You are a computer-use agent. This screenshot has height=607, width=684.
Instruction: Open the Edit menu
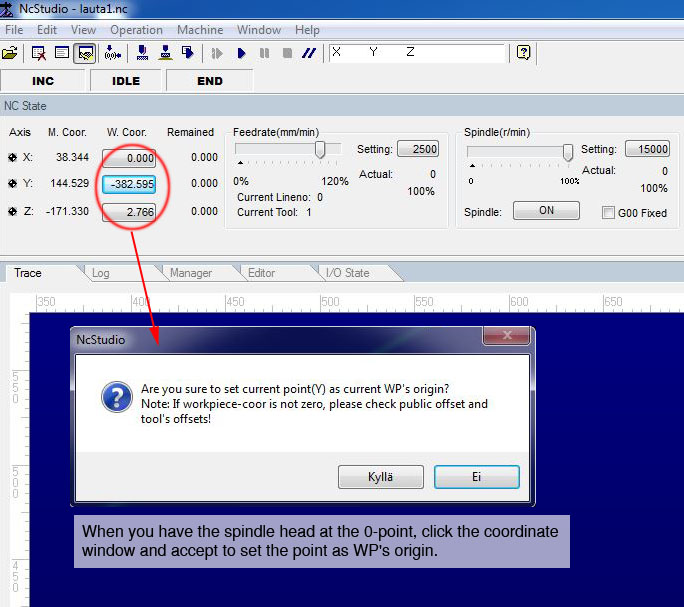pos(47,30)
